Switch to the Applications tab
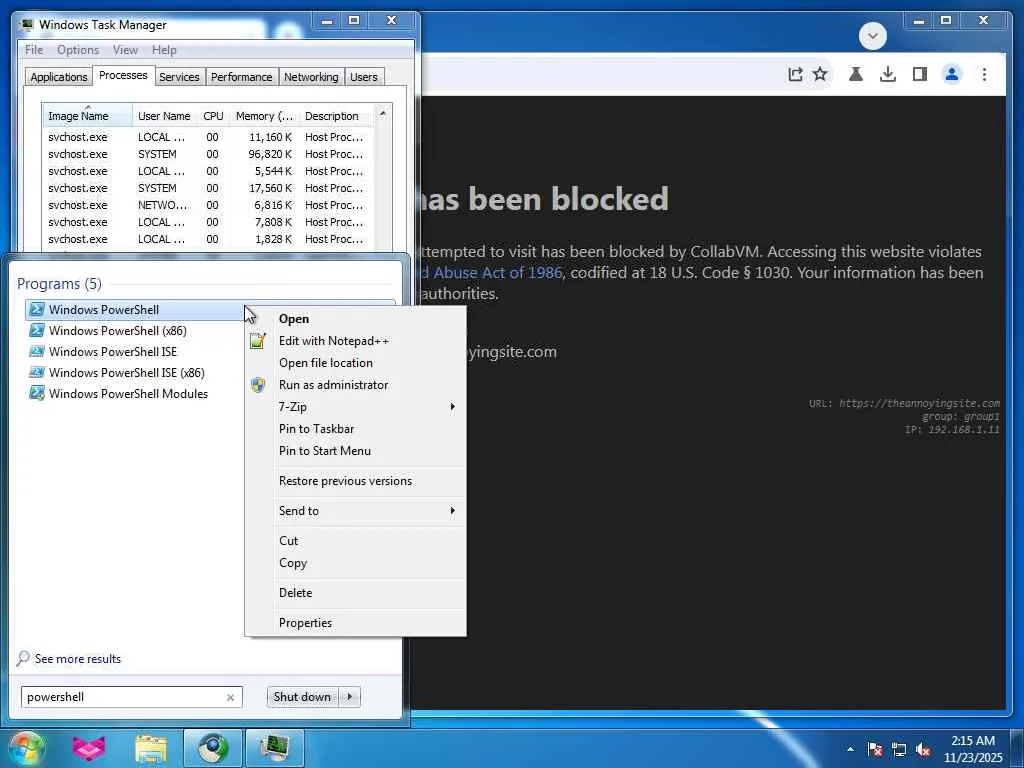The width and height of the screenshot is (1024, 768). (59, 77)
